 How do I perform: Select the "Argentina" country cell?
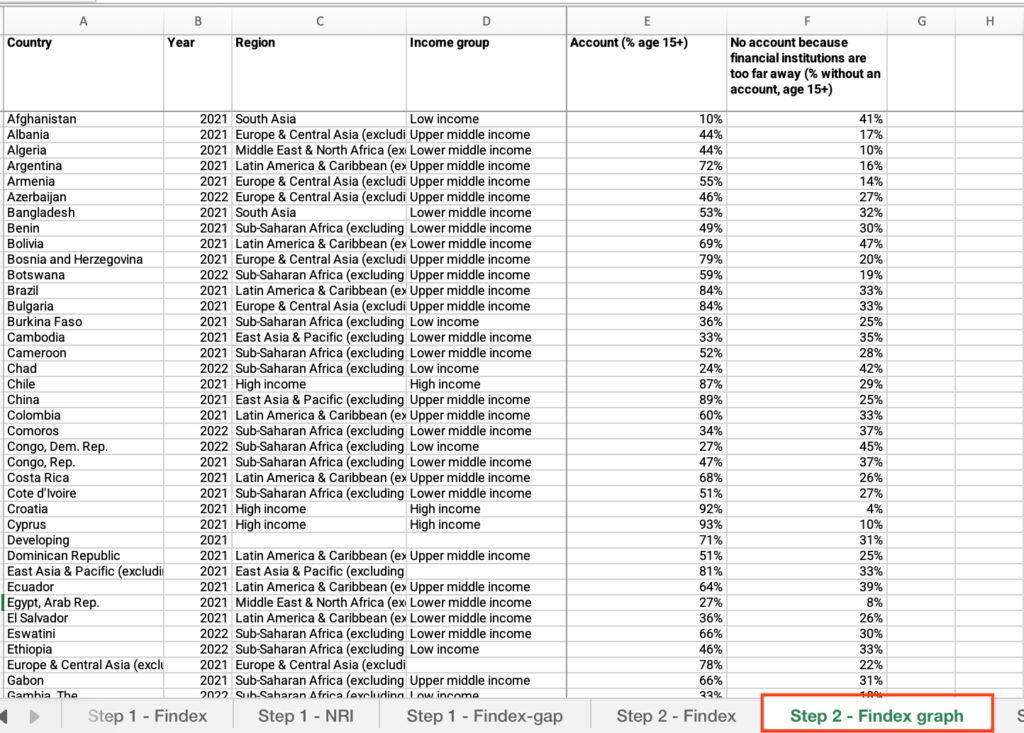[x=84, y=166]
